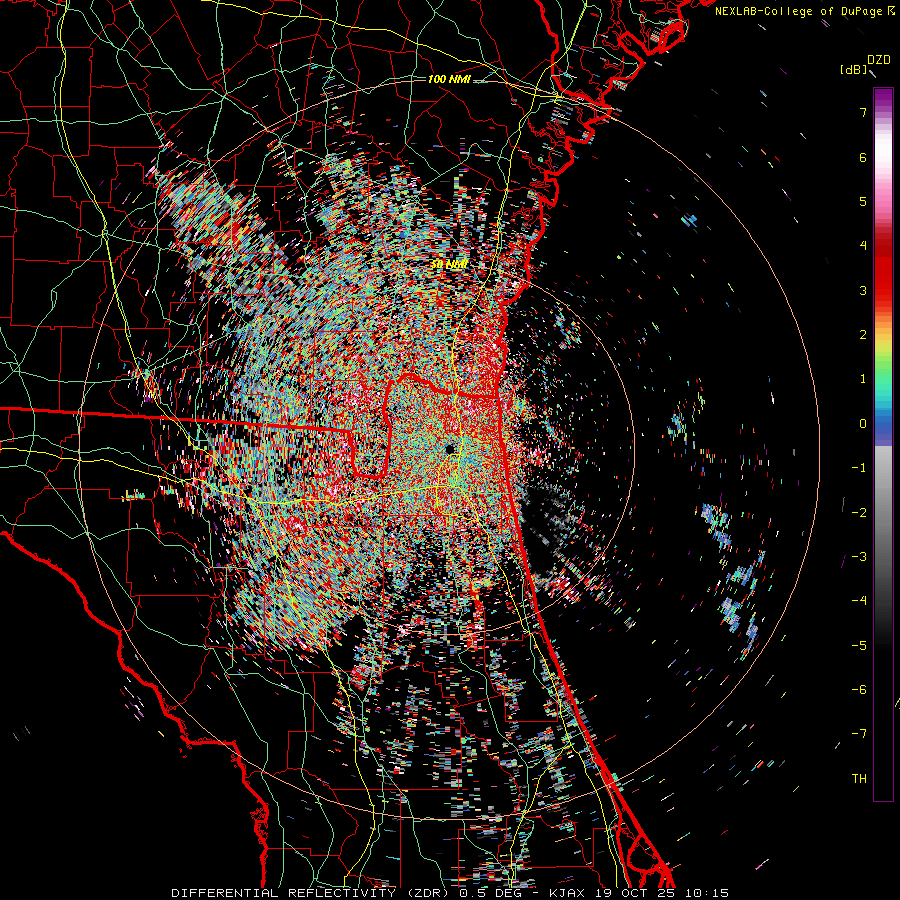Click the -3 value on the color scale

[859, 557]
